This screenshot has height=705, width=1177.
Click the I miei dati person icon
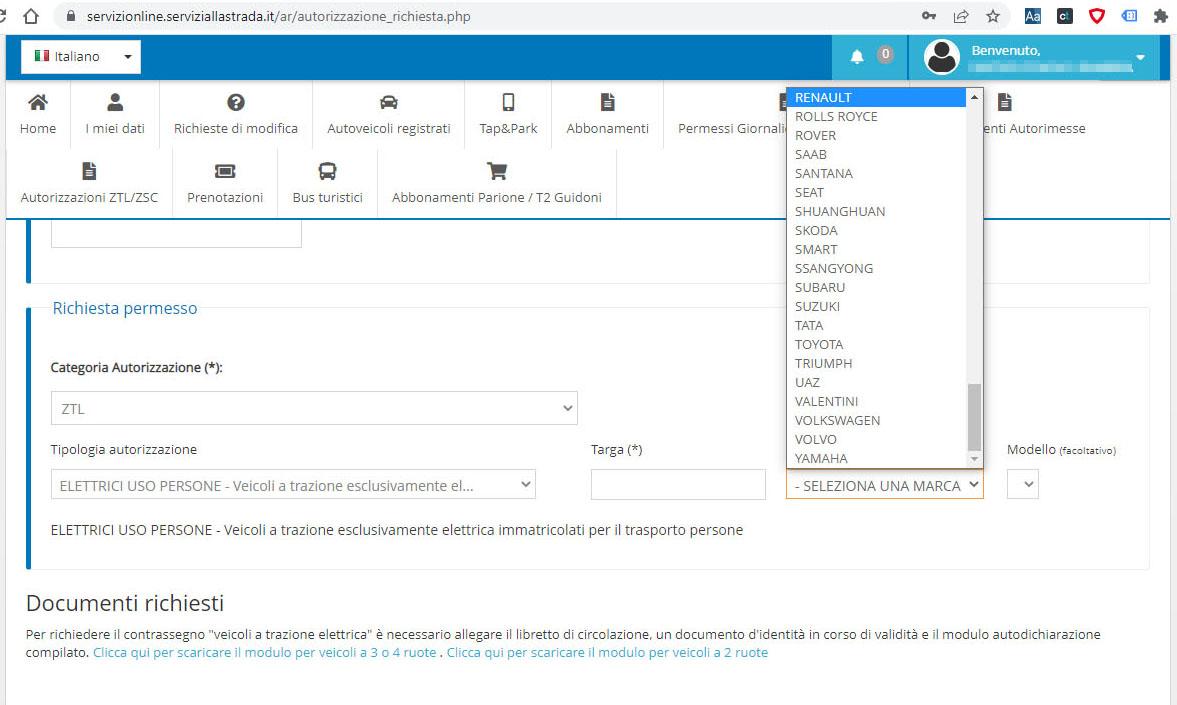[115, 102]
